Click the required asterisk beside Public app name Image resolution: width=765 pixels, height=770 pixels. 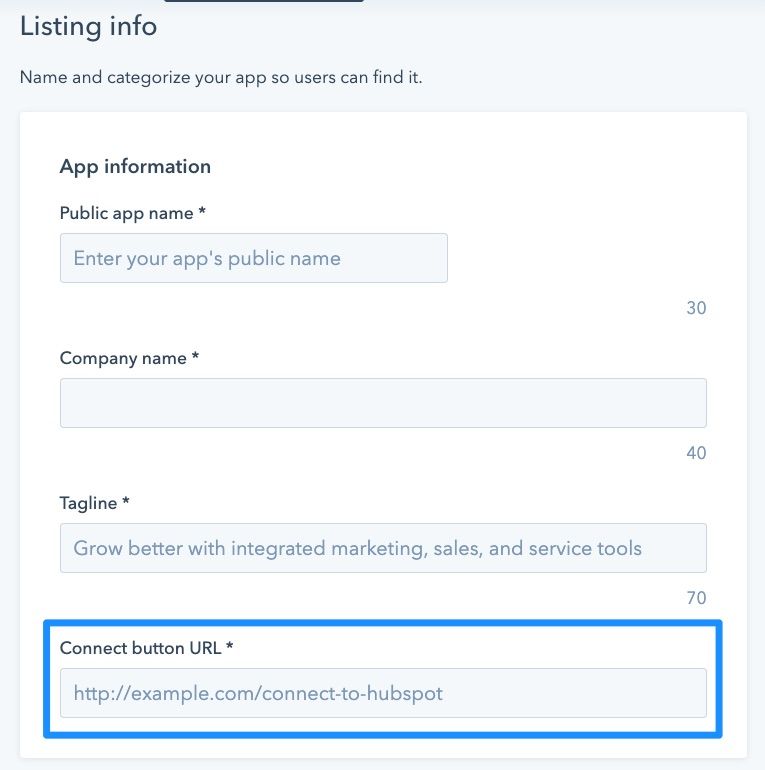coord(202,211)
